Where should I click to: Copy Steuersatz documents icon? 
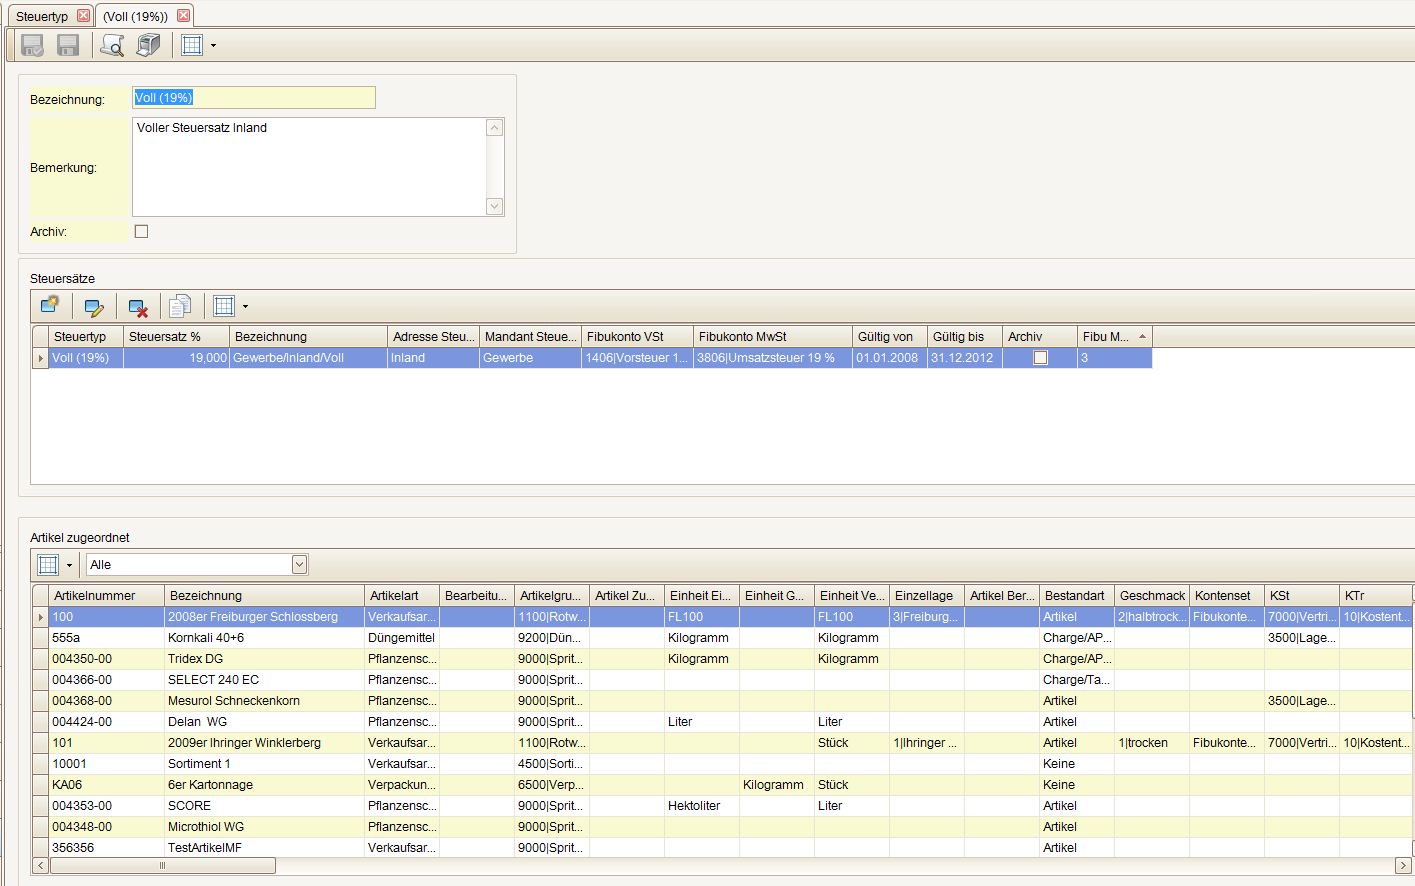coord(180,306)
